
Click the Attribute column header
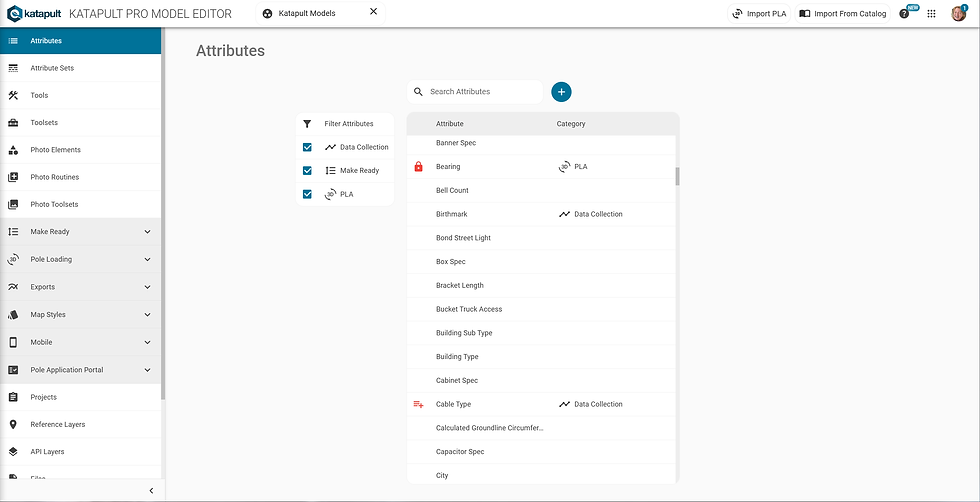pyautogui.click(x=449, y=124)
